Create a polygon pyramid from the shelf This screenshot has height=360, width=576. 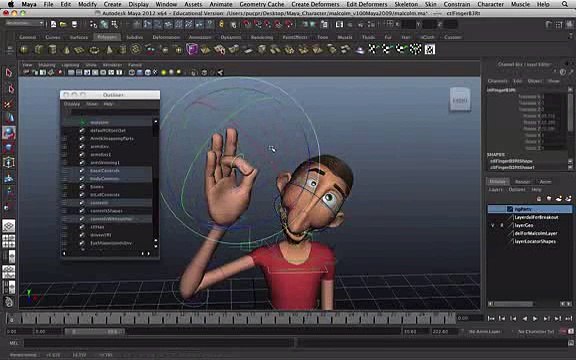tap(109, 49)
